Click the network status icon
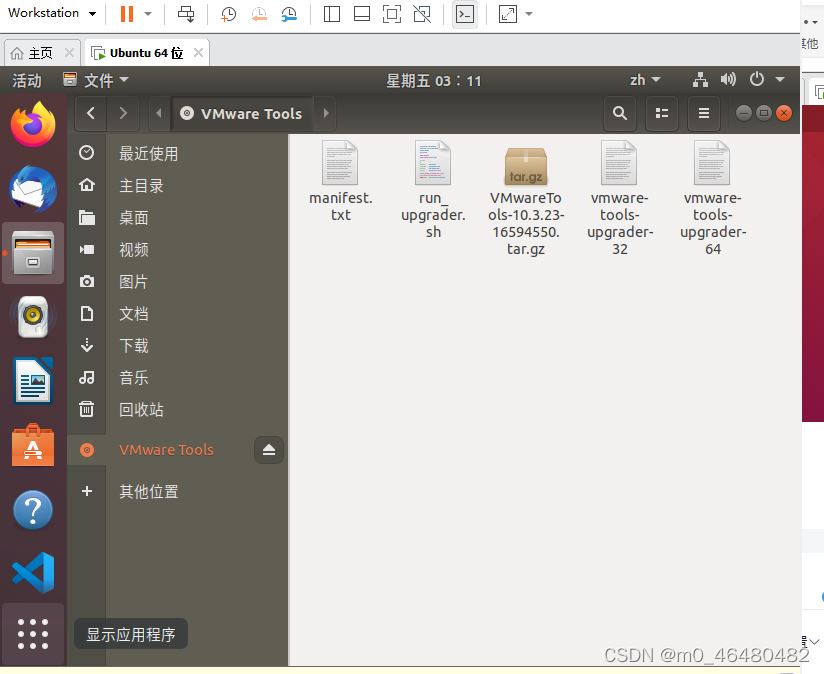The width and height of the screenshot is (824, 674). coord(700,80)
